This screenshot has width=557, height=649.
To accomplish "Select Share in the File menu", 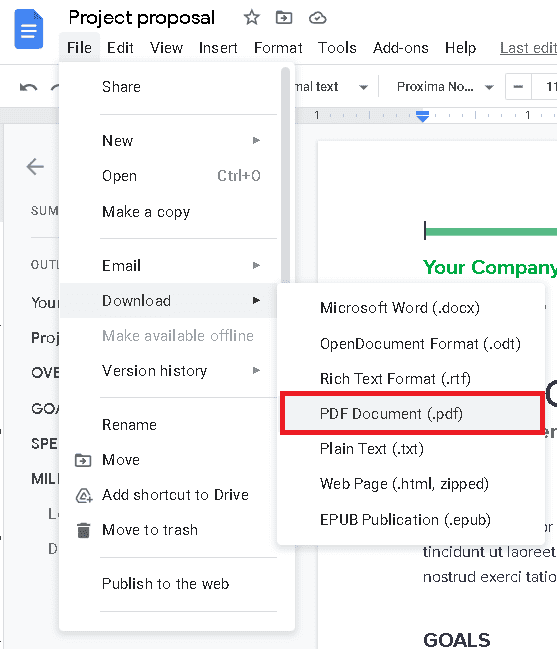I will coord(168,87).
